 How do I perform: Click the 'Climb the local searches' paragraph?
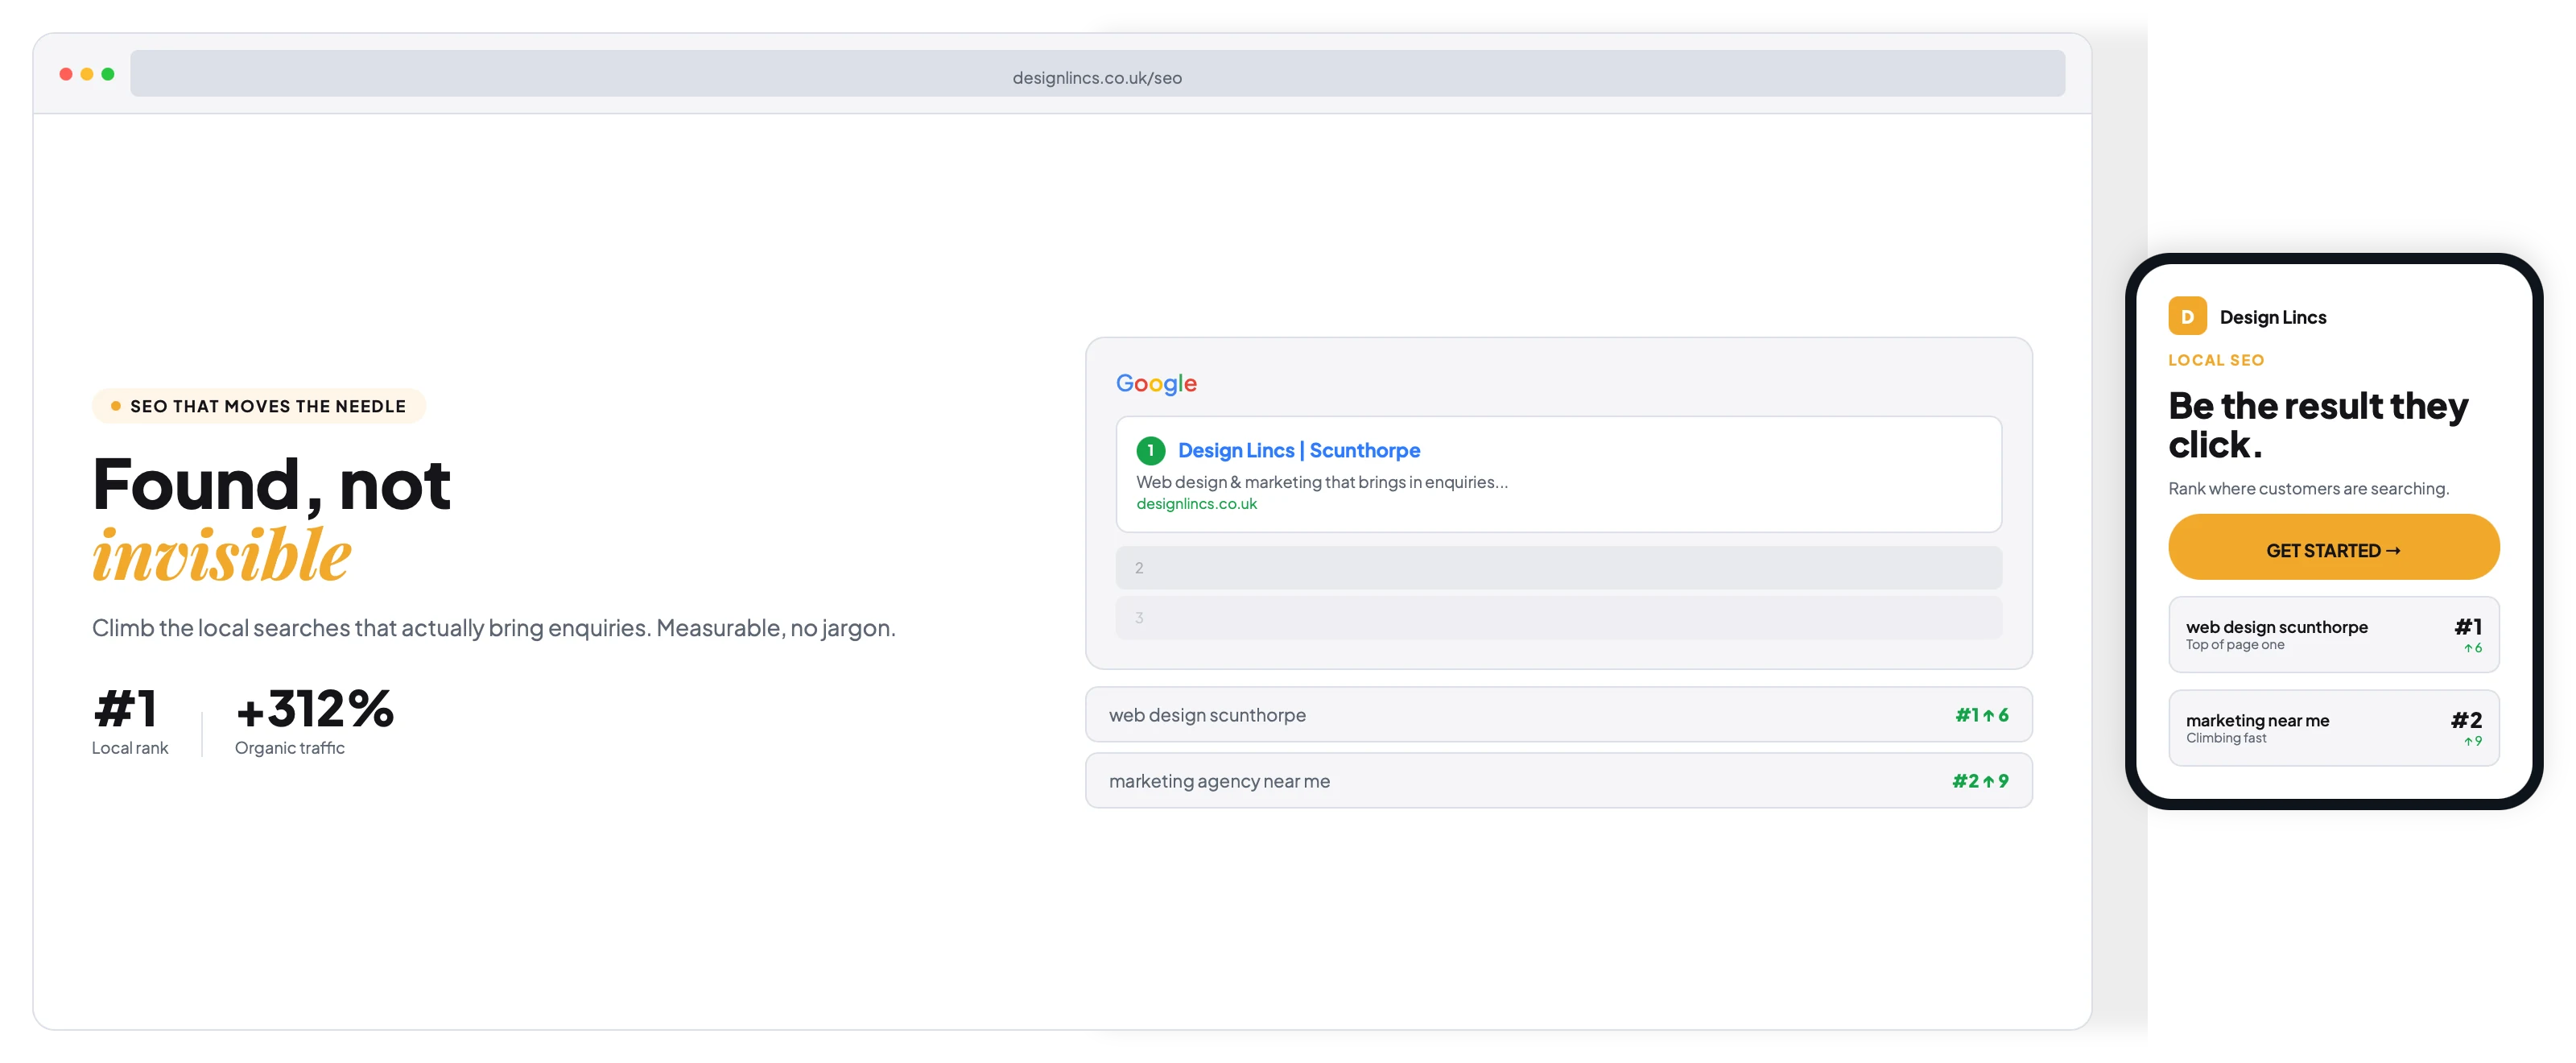pyautogui.click(x=493, y=628)
